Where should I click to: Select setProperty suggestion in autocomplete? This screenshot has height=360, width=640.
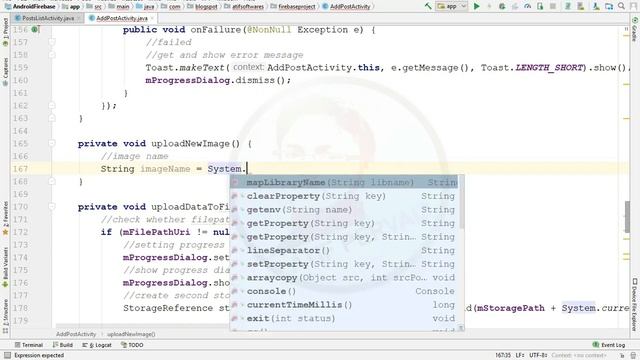point(344,264)
